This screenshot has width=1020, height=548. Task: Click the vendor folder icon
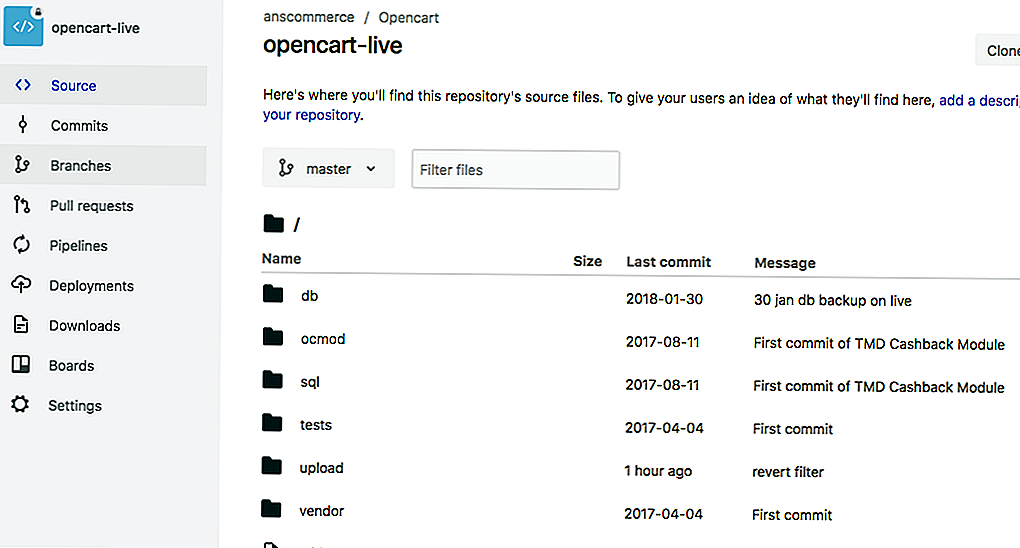point(273,510)
